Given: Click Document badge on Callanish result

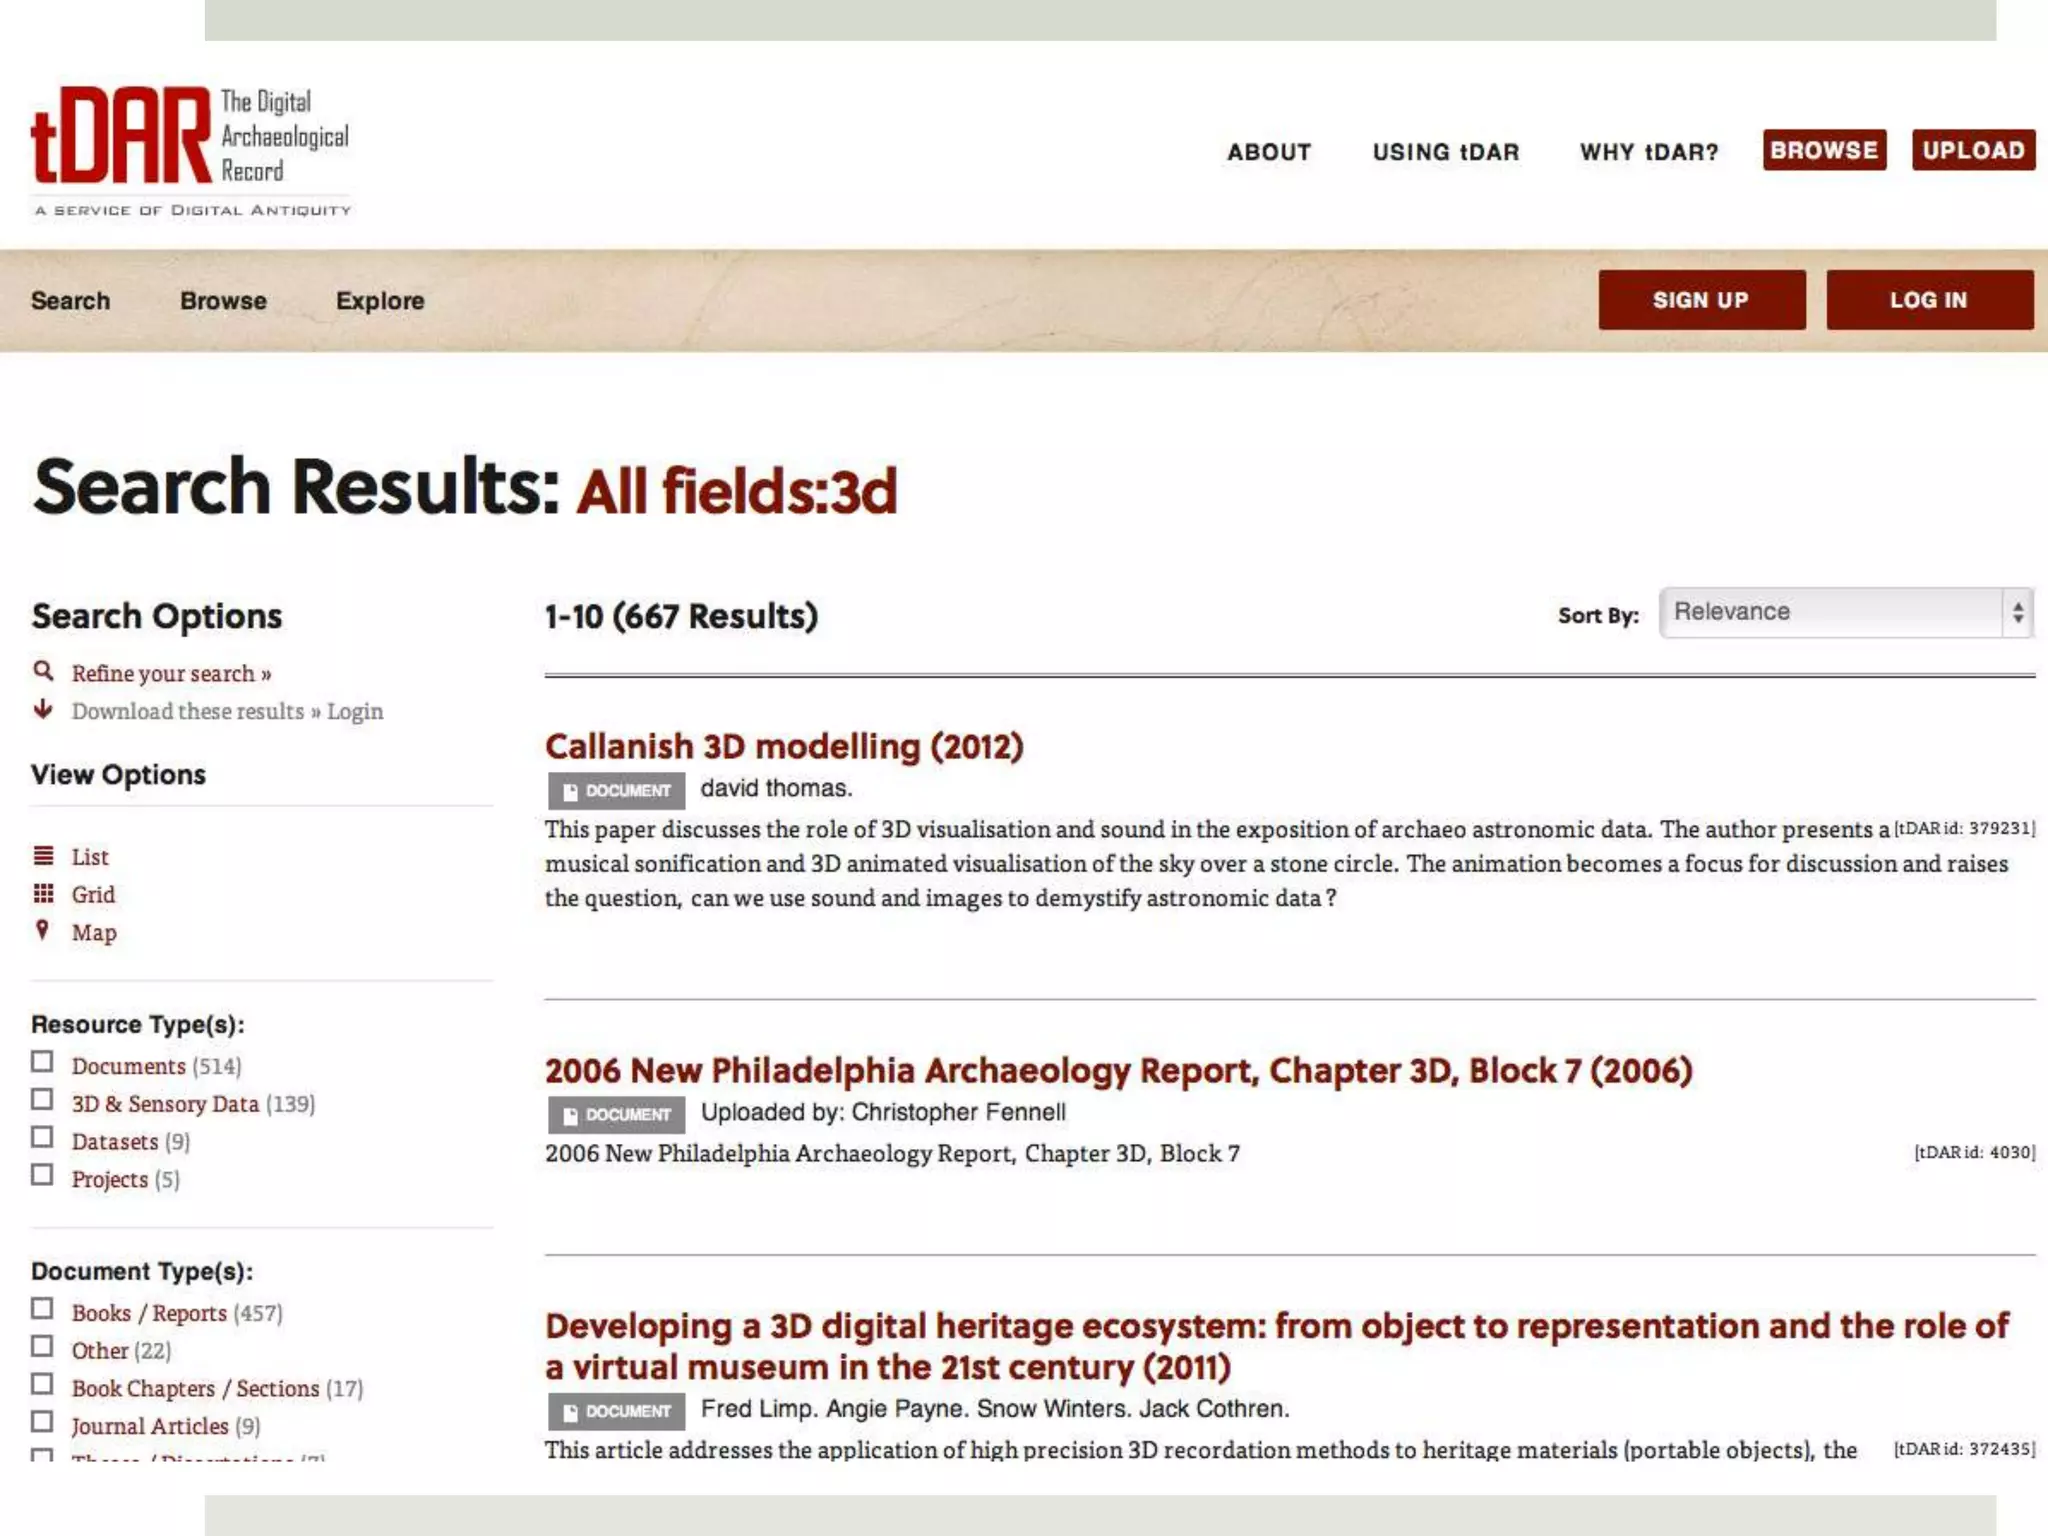Looking at the screenshot, I should point(616,791).
